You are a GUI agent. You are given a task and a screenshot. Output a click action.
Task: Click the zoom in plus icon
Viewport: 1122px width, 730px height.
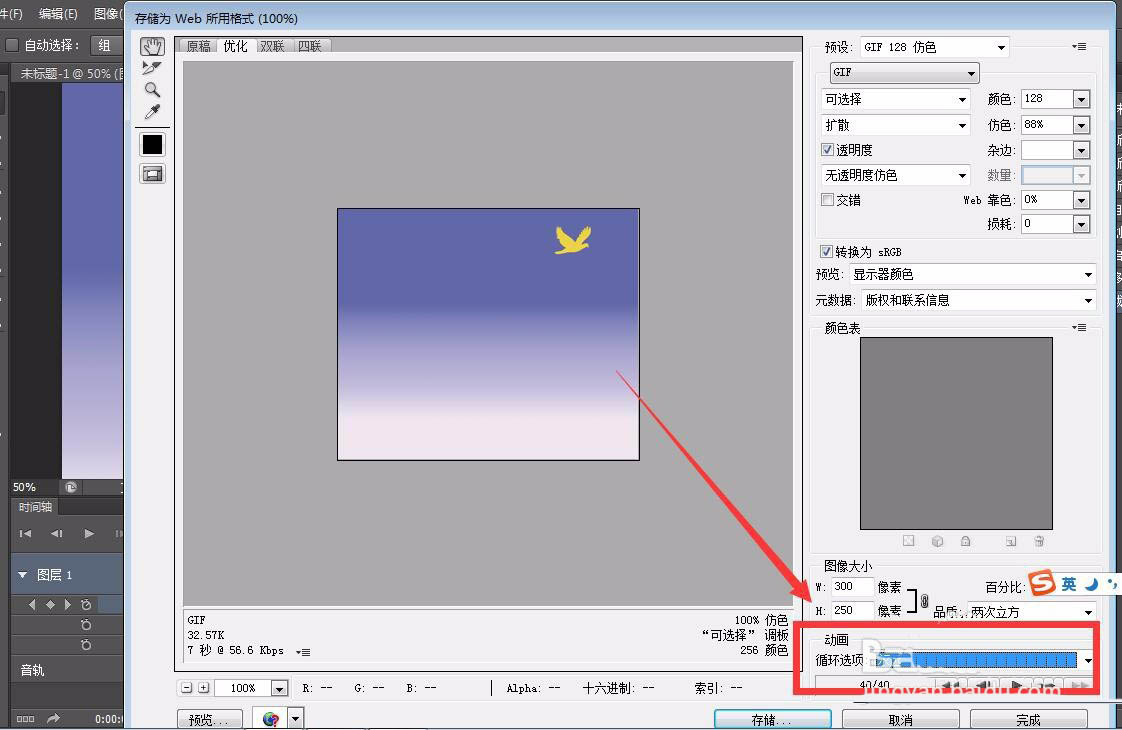point(204,688)
